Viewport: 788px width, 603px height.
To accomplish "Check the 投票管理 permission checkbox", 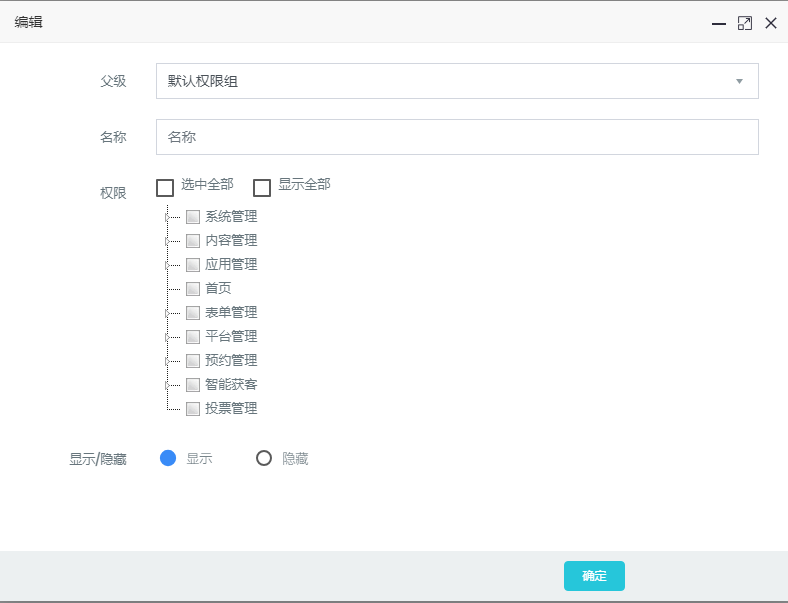I will pyautogui.click(x=193, y=409).
